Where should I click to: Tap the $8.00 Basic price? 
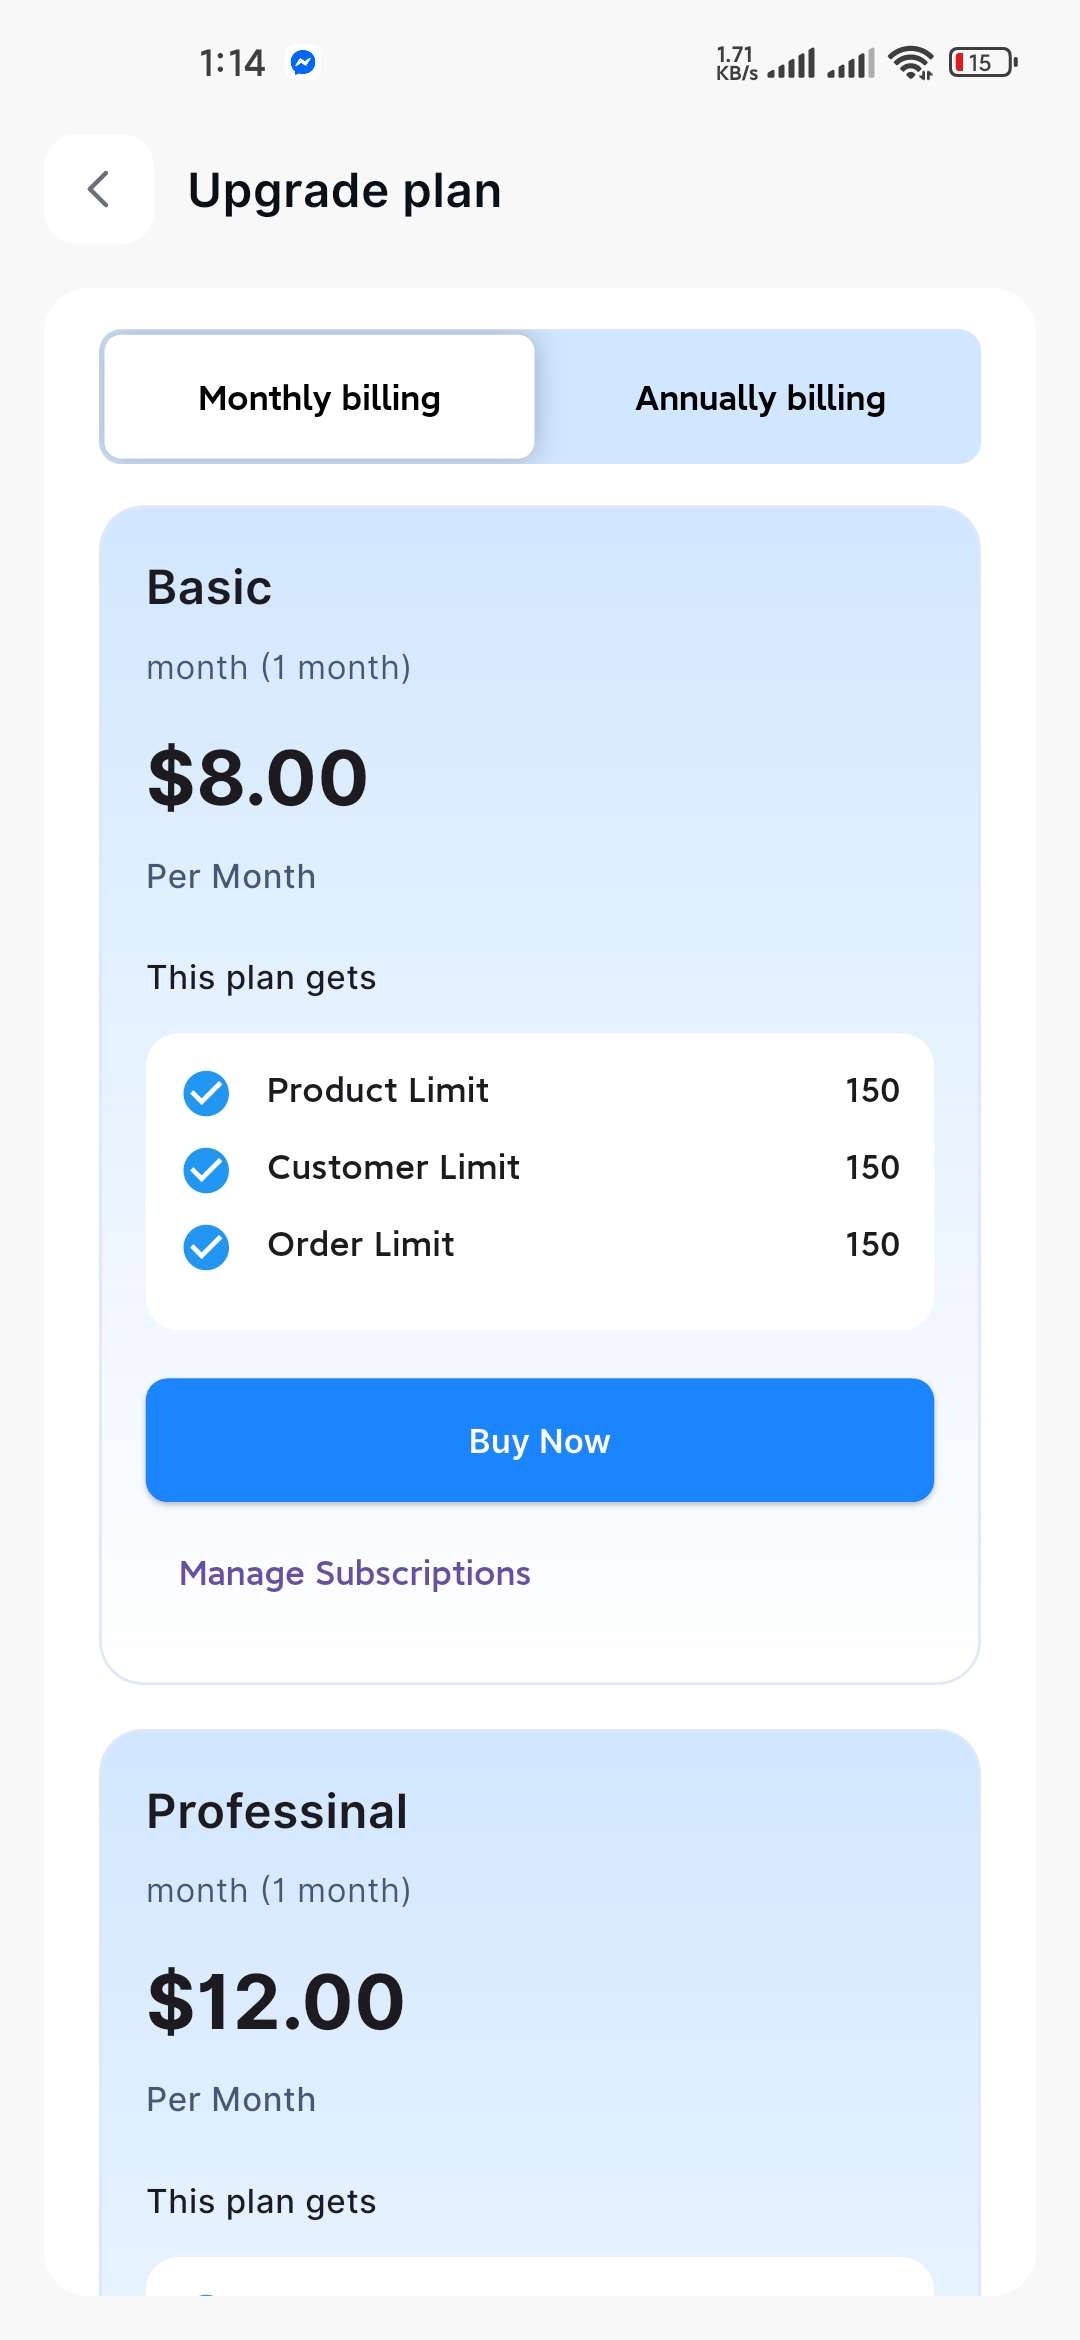click(x=258, y=778)
